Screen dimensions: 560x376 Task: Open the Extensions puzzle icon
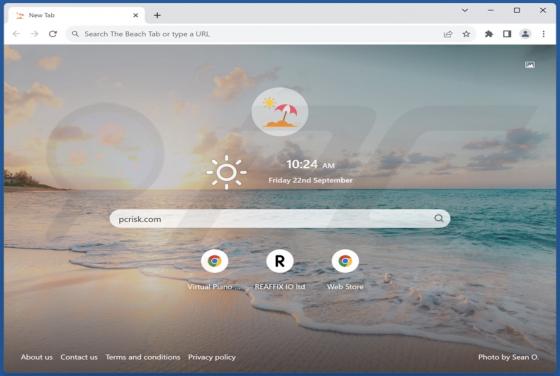(489, 34)
